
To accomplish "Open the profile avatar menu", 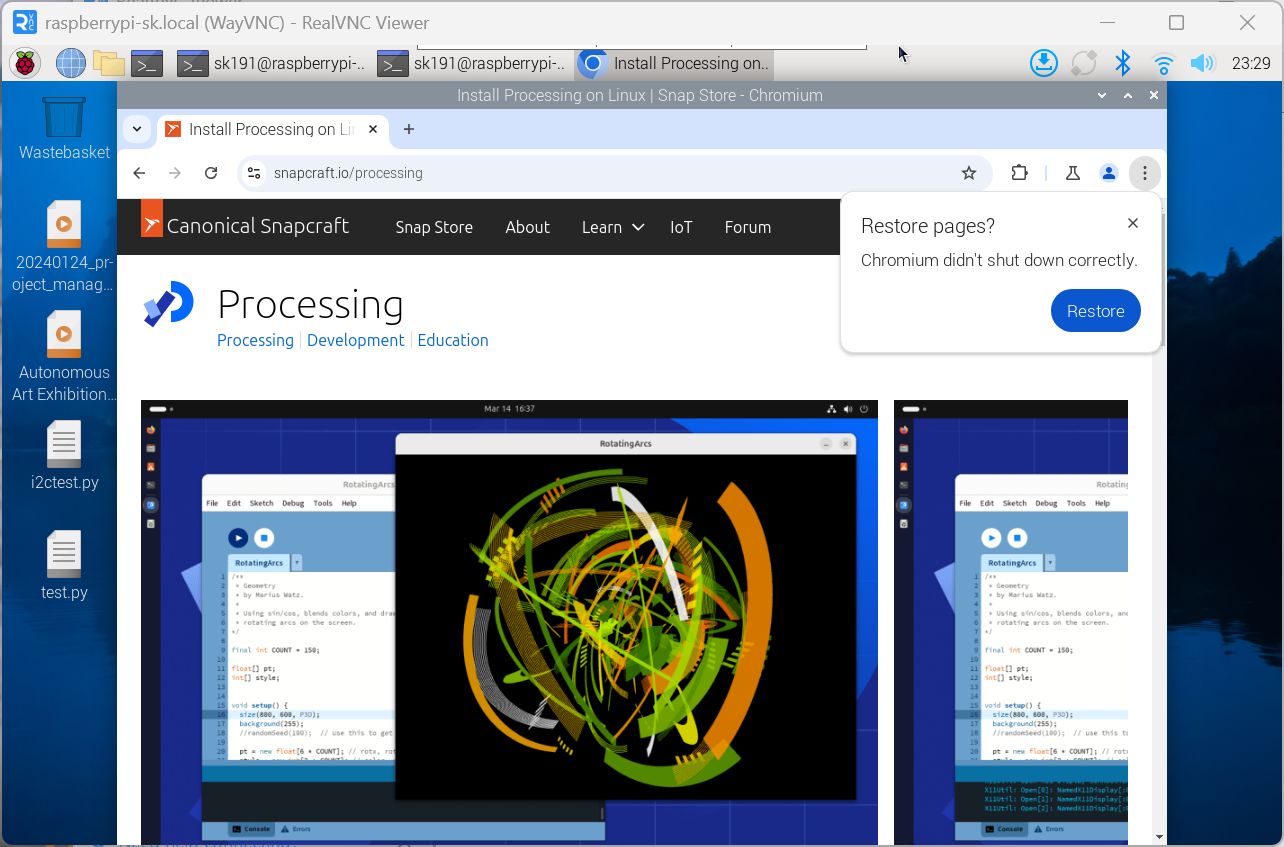I will coord(1108,173).
